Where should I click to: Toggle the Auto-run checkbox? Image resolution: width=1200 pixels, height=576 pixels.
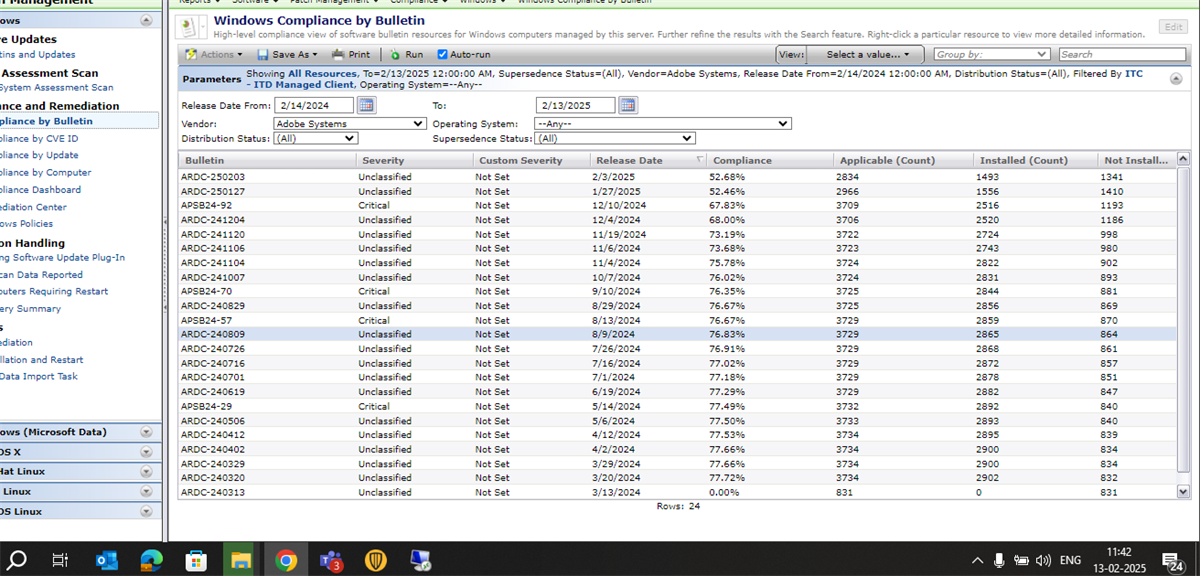(443, 55)
